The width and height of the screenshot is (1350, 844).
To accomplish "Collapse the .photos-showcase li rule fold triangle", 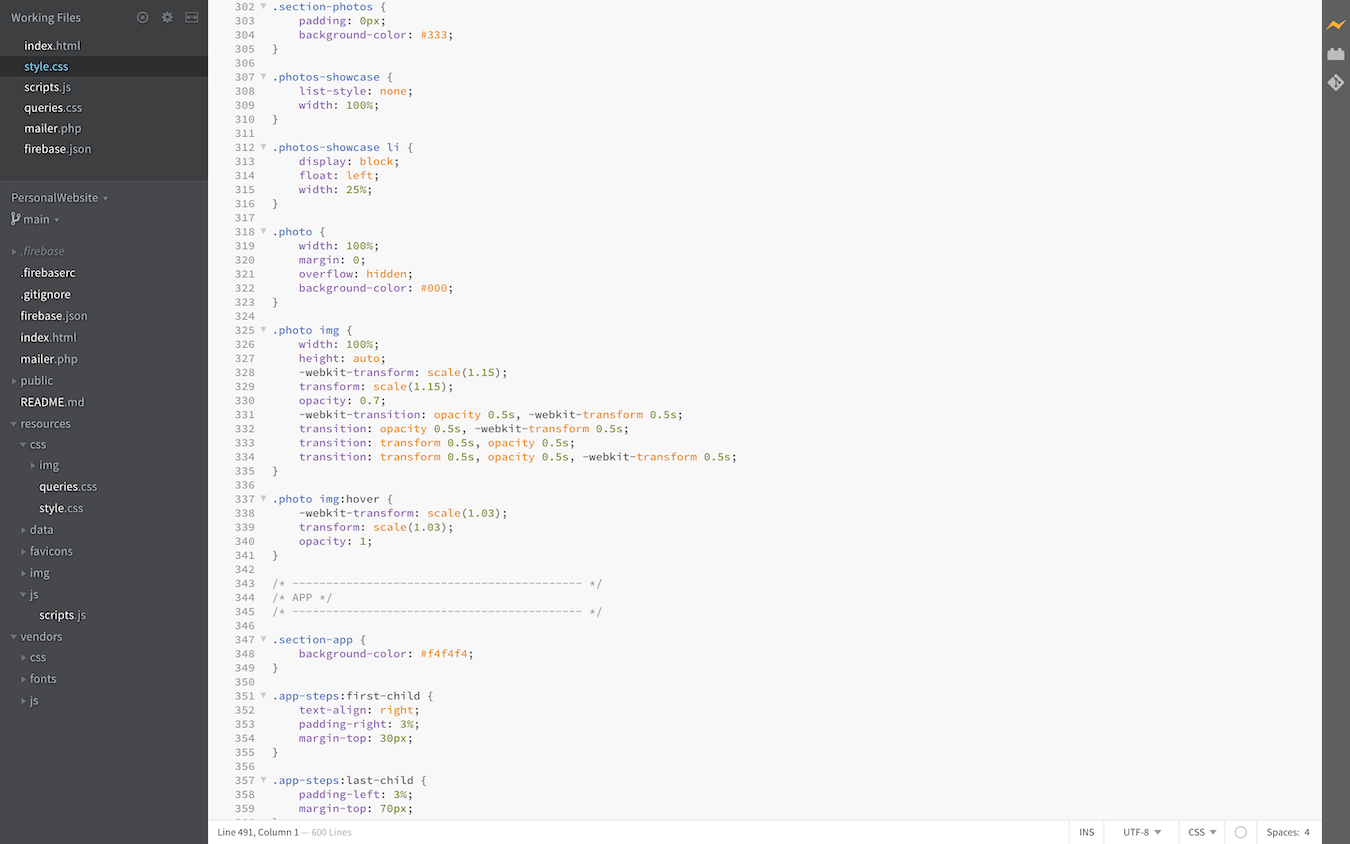I will [263, 147].
